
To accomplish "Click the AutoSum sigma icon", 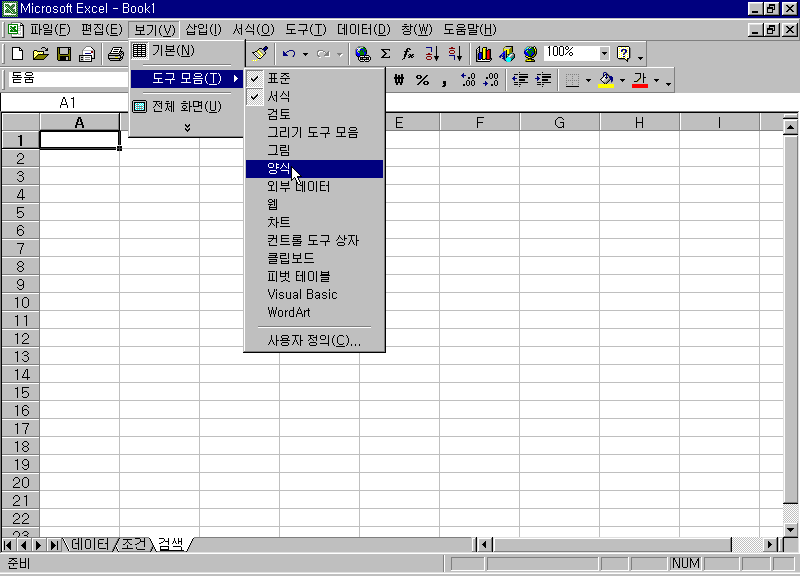I will pyautogui.click(x=385, y=53).
